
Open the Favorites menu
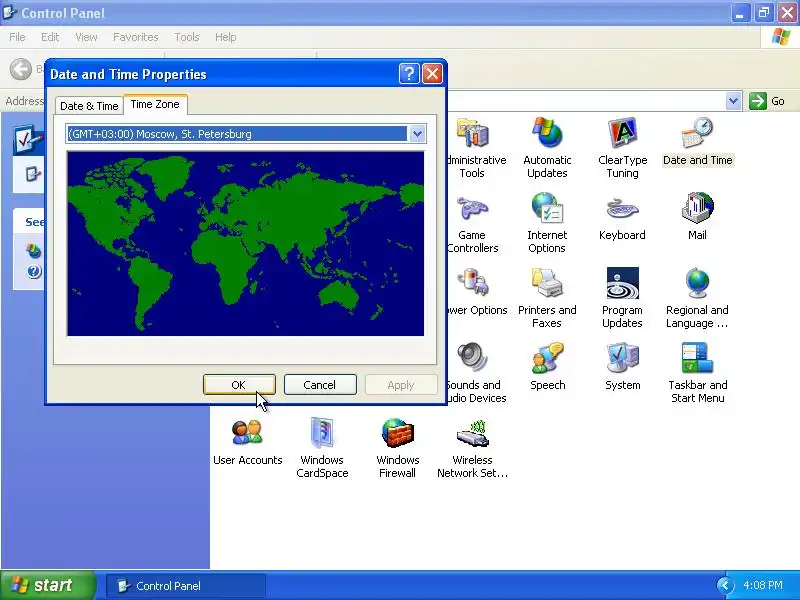[136, 37]
